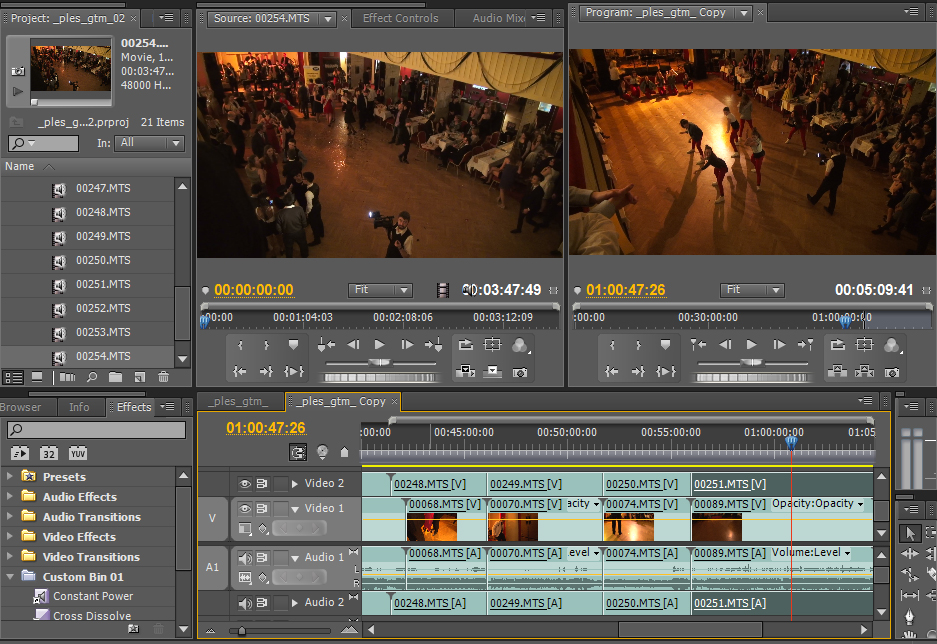Overwrite sequence with the source clip

(492, 372)
